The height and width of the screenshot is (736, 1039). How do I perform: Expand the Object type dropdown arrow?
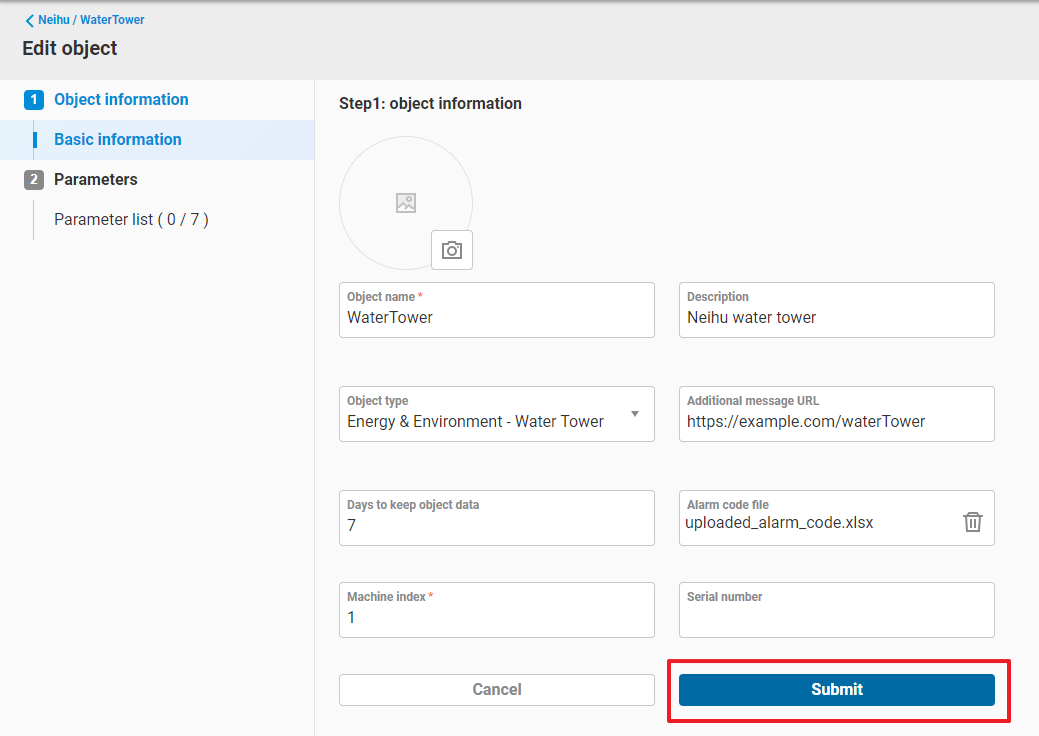pos(634,414)
